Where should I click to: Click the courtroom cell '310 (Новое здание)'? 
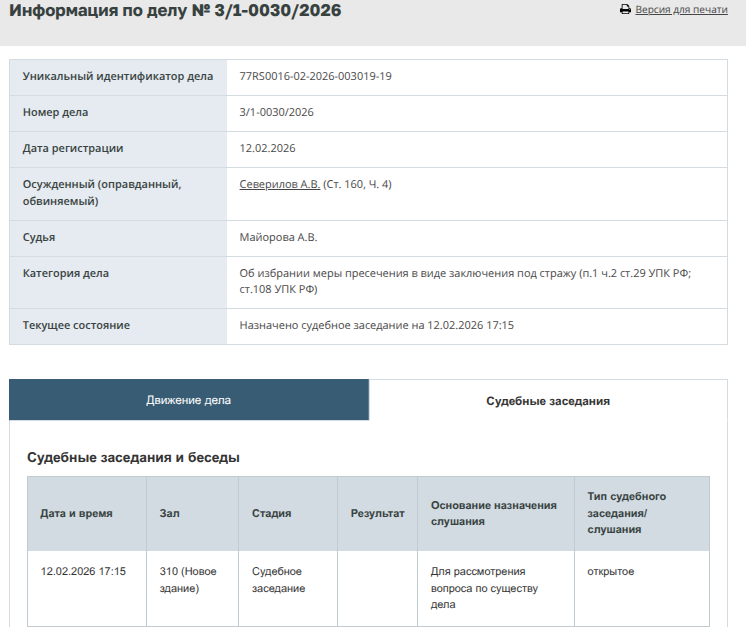[x=187, y=580]
